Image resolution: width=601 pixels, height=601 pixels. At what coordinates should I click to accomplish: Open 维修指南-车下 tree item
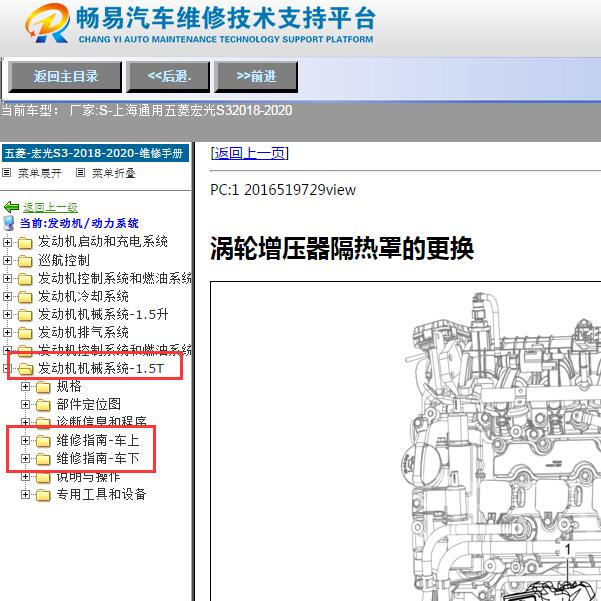tap(98, 458)
